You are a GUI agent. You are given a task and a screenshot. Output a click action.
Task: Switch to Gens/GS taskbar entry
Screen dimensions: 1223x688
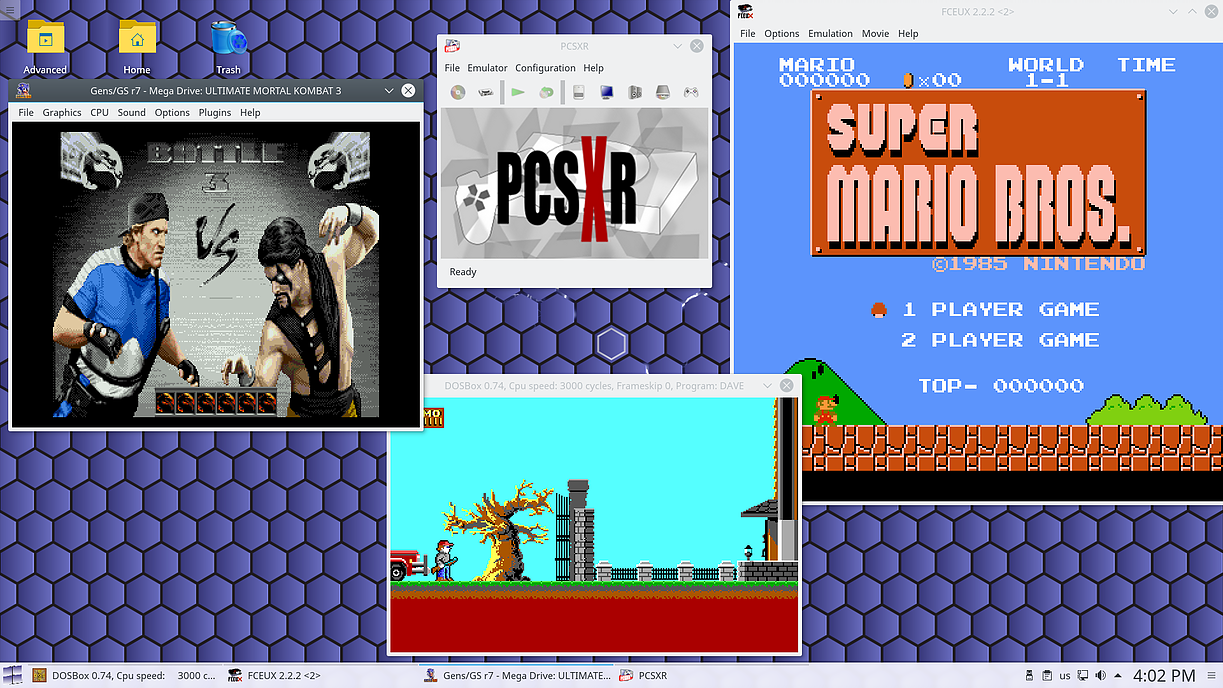click(515, 675)
